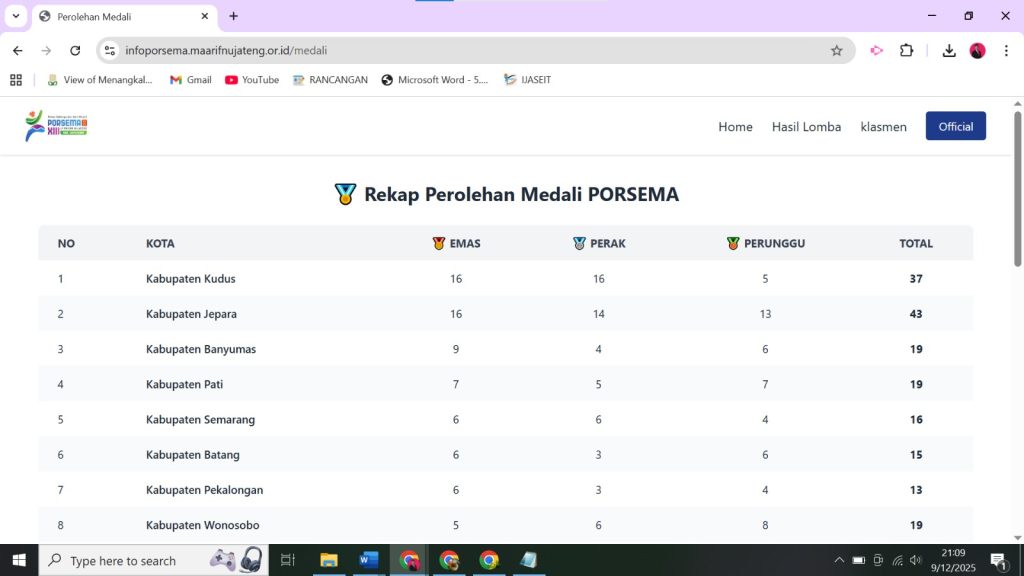This screenshot has height=576, width=1024.
Task: Click the PORSEMA XIII logo
Action: pyautogui.click(x=55, y=126)
